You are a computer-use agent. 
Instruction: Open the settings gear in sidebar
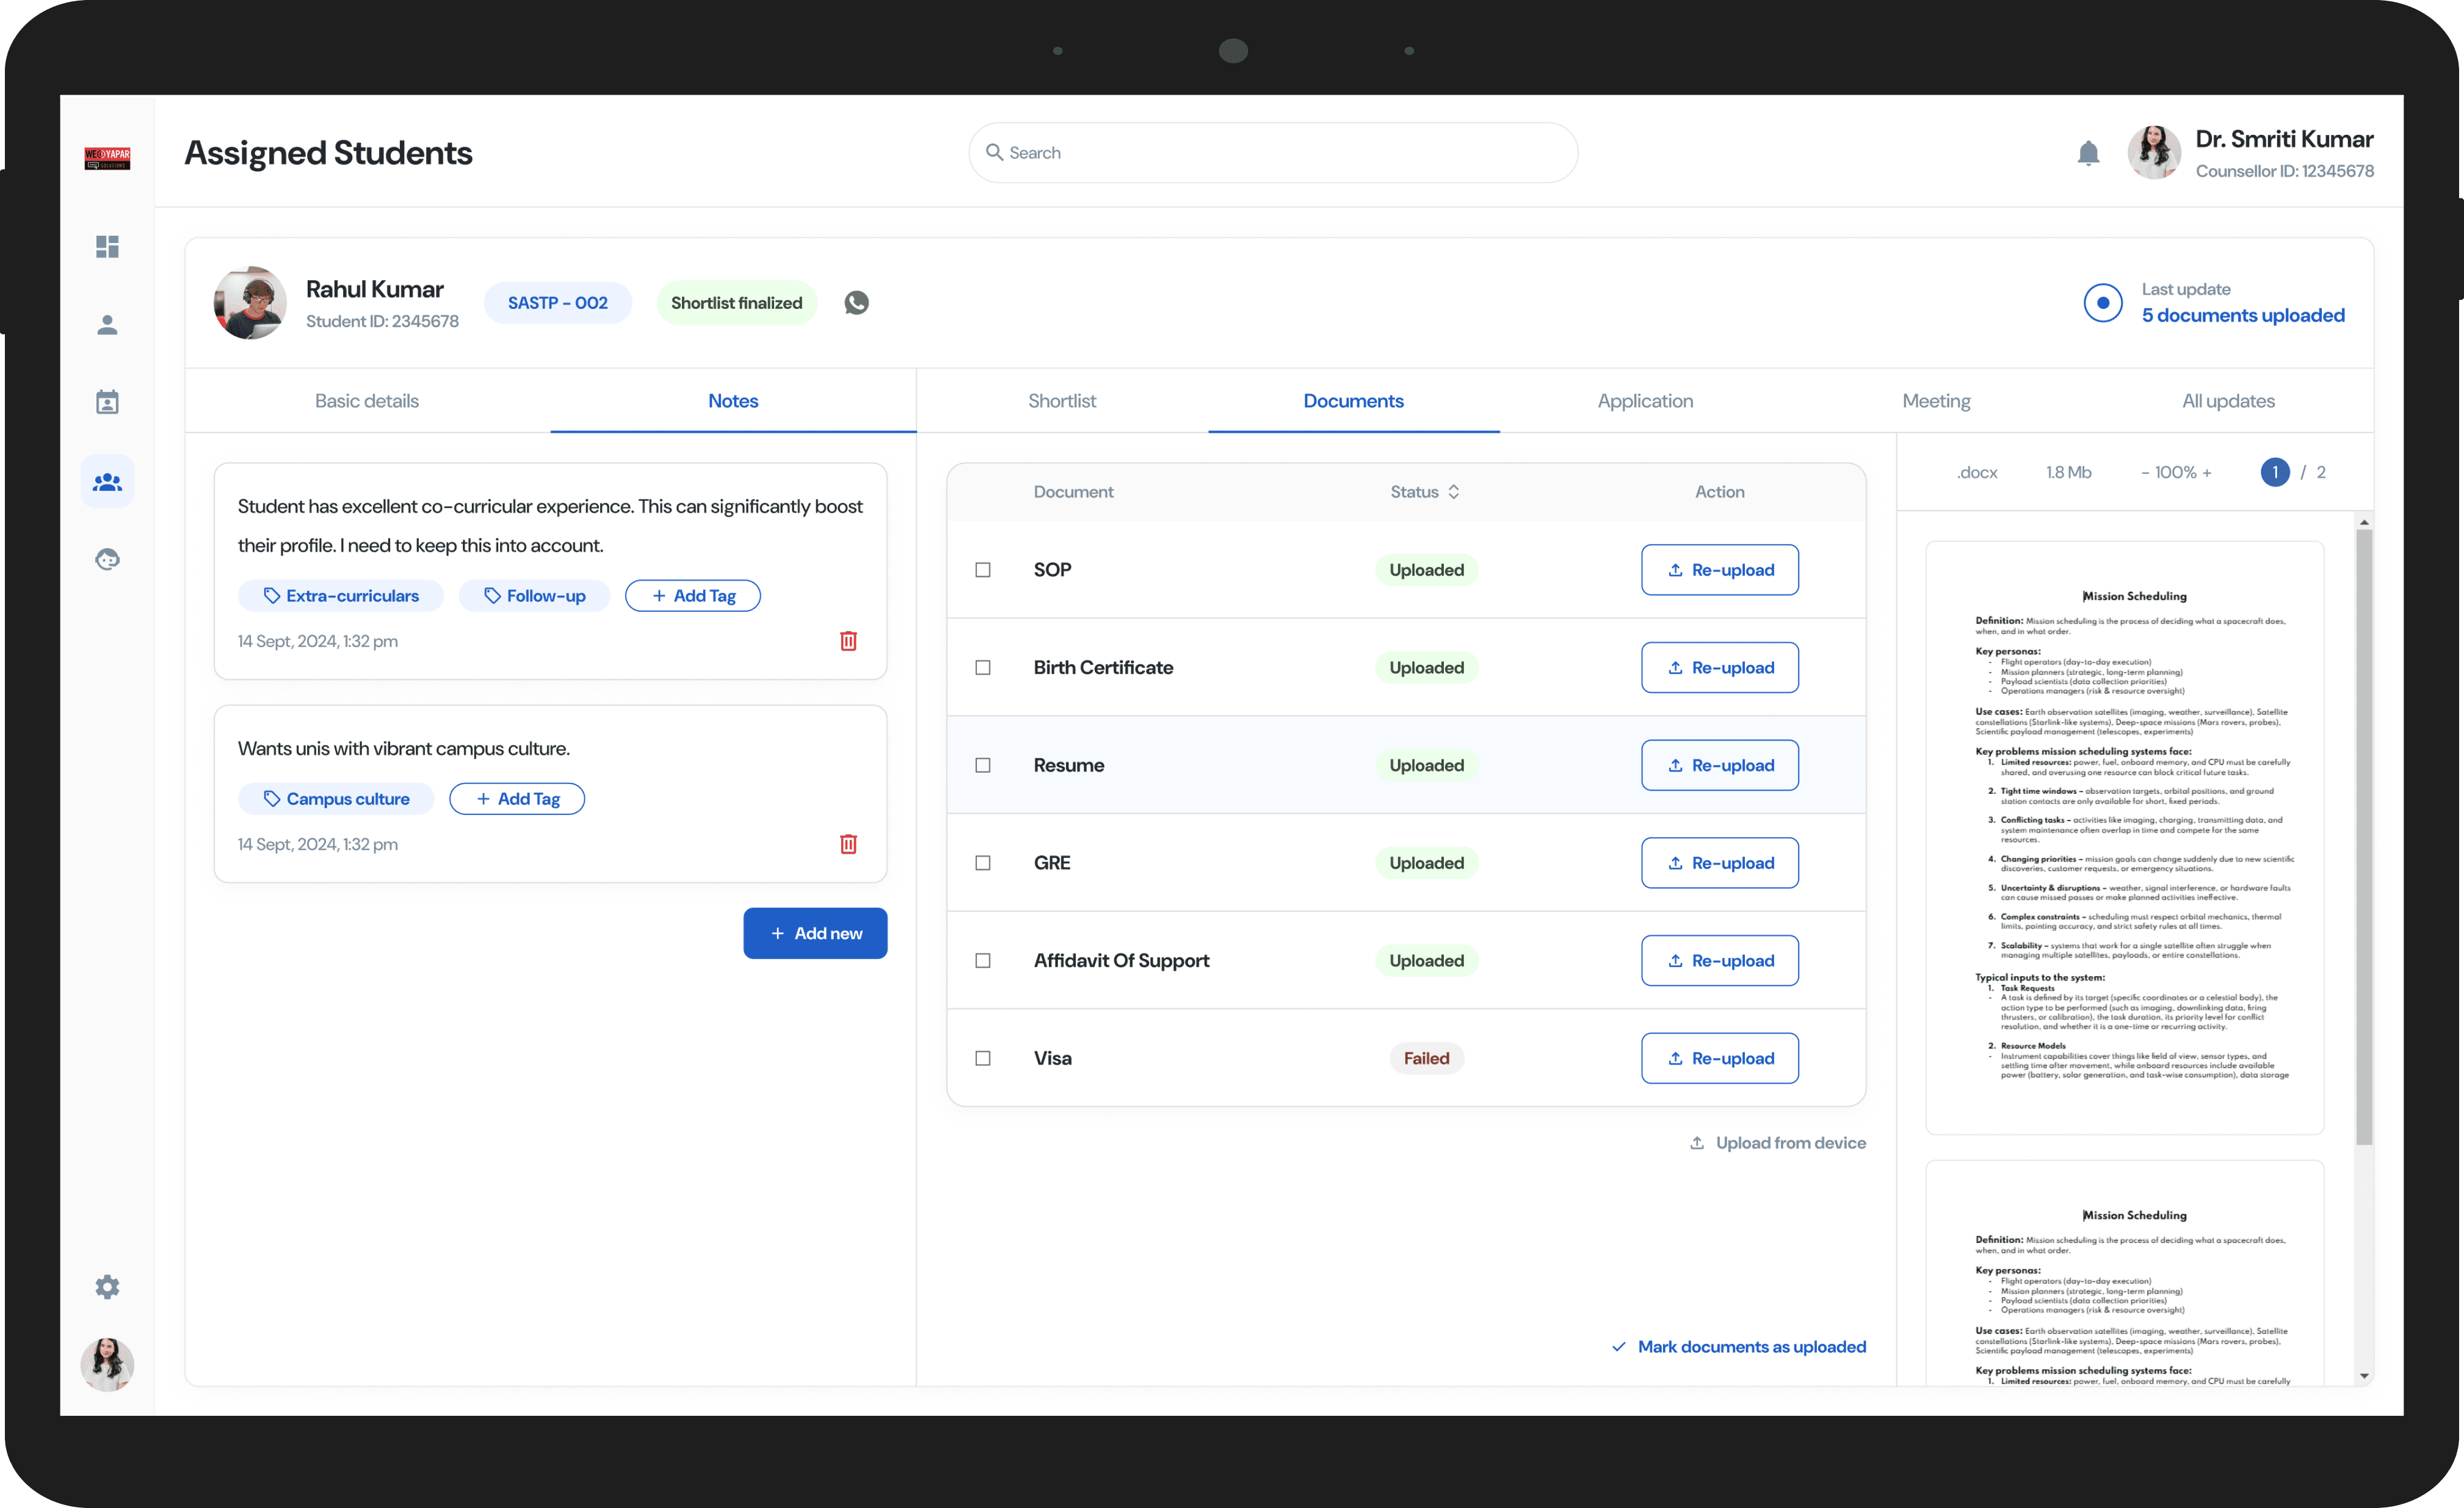pyautogui.click(x=107, y=1286)
